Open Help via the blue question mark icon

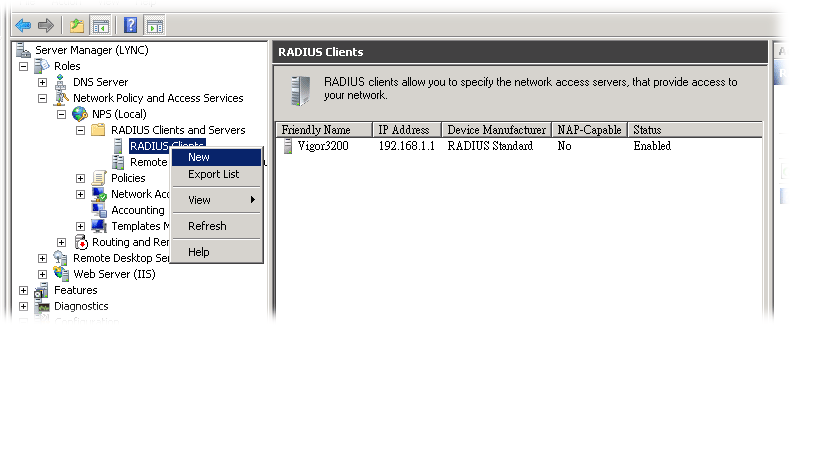pyautogui.click(x=131, y=25)
